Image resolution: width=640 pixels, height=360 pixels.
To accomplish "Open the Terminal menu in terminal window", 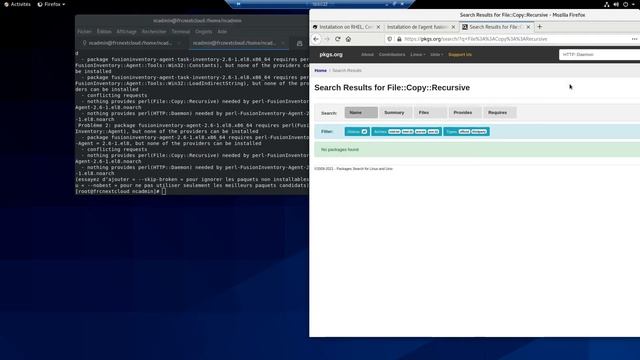I will [181, 31].
